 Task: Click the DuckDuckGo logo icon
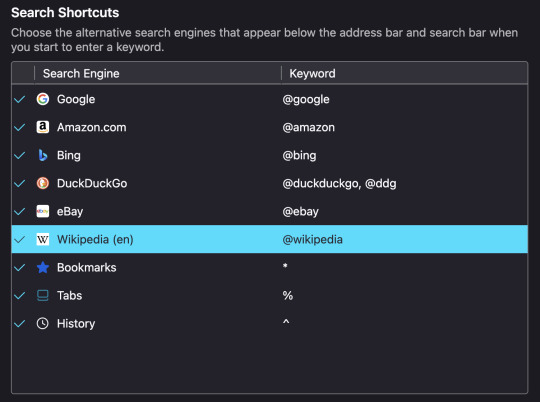tap(43, 183)
